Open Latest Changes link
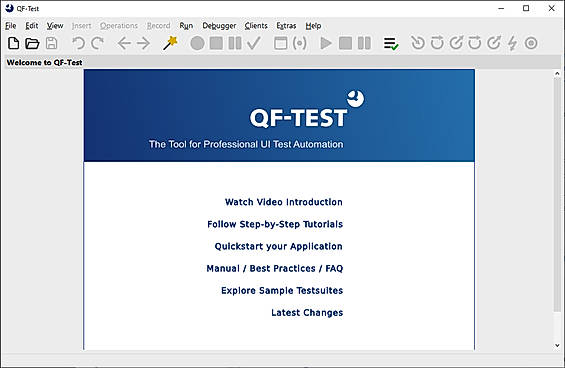 pos(307,312)
